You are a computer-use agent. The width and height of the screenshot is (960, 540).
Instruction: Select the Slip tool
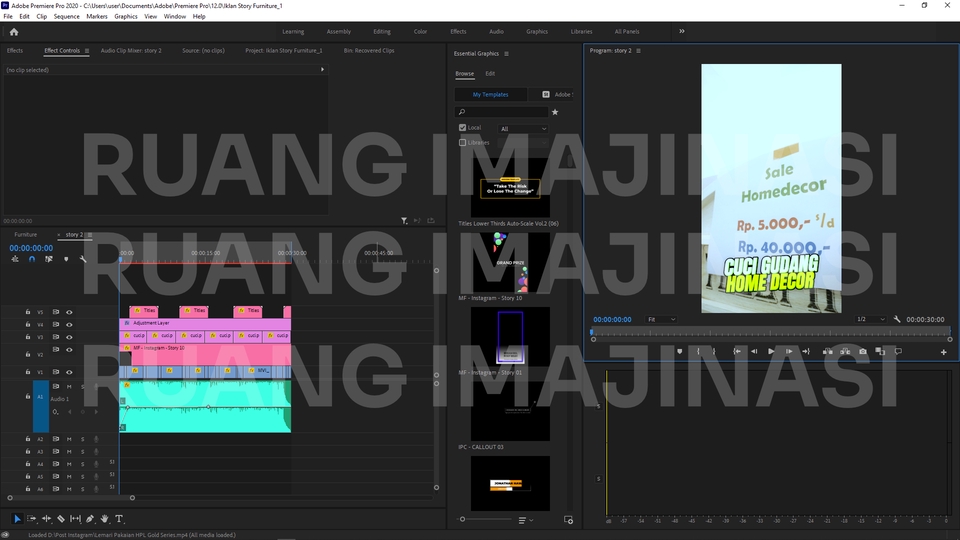[75, 519]
